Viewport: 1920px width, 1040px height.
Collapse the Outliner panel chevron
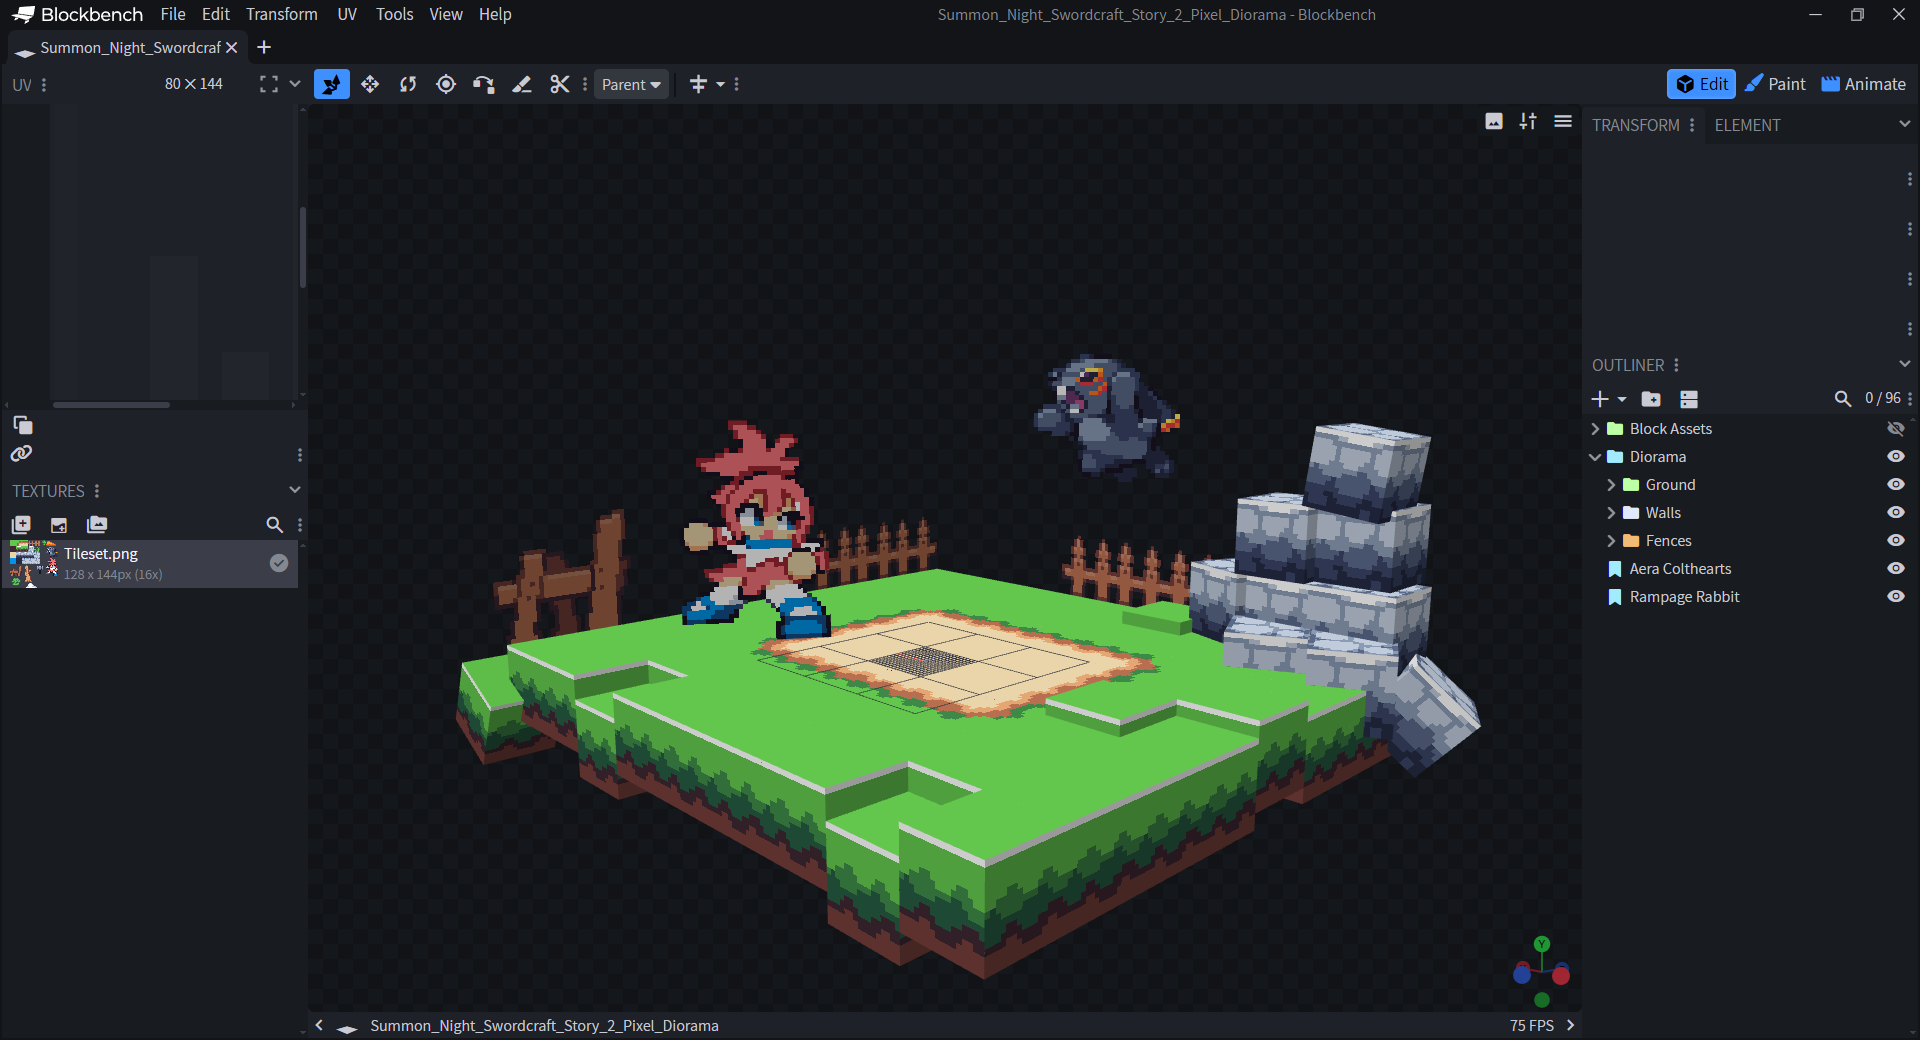[x=1904, y=364]
